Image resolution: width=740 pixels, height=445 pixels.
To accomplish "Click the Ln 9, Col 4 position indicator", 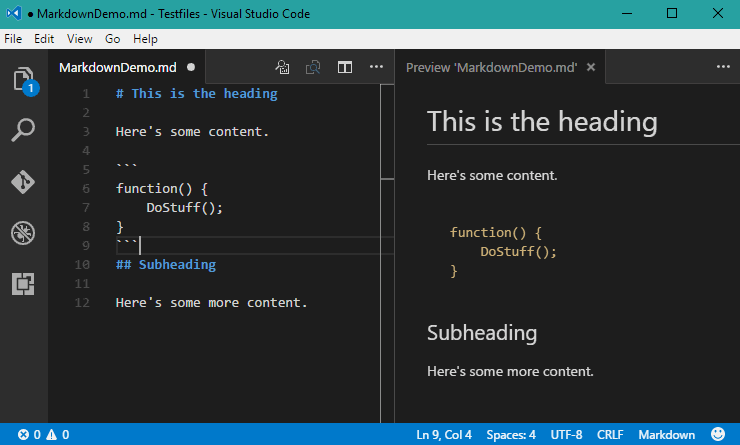I will [444, 435].
